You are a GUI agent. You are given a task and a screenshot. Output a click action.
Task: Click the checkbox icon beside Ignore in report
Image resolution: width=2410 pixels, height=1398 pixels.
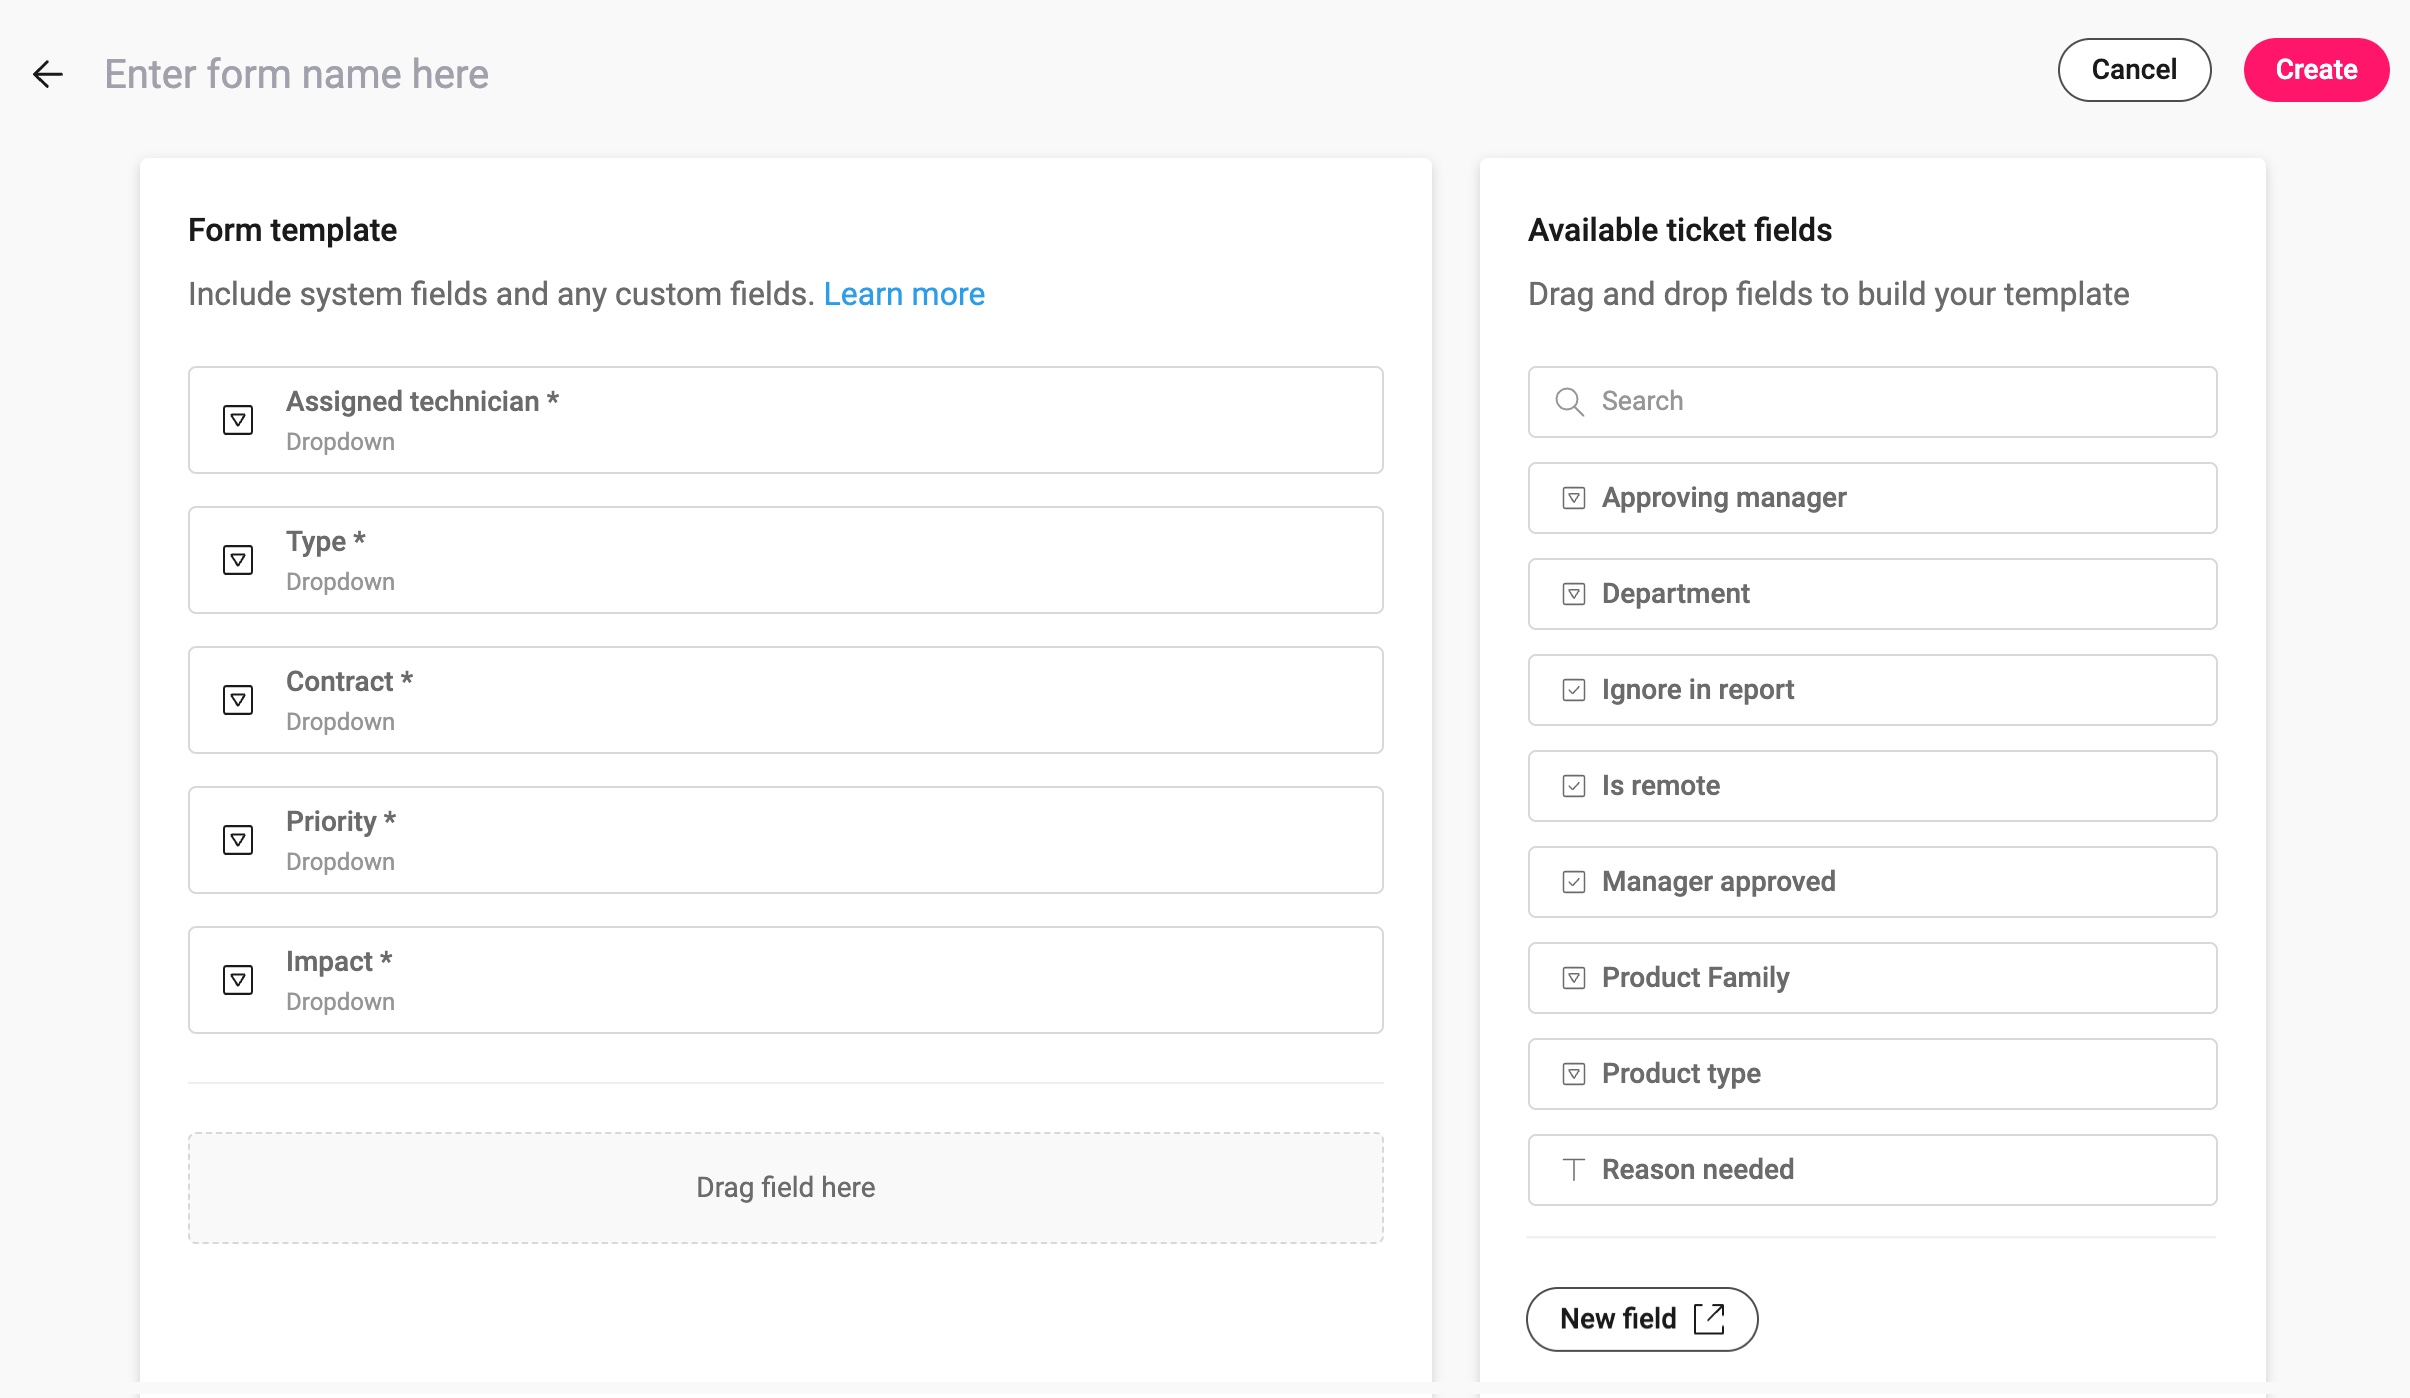click(x=1574, y=689)
